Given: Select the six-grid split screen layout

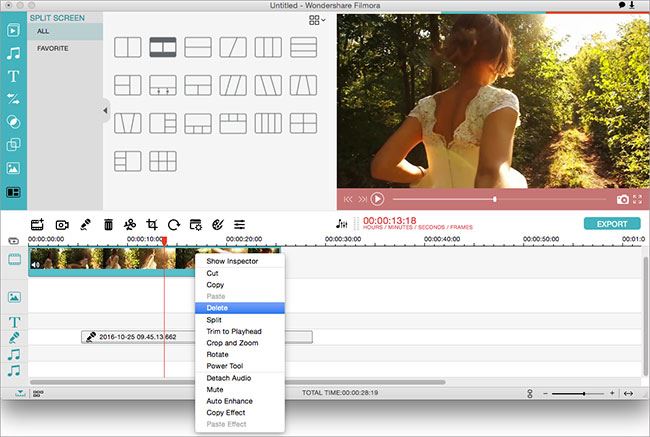Looking at the screenshot, I should [162, 161].
